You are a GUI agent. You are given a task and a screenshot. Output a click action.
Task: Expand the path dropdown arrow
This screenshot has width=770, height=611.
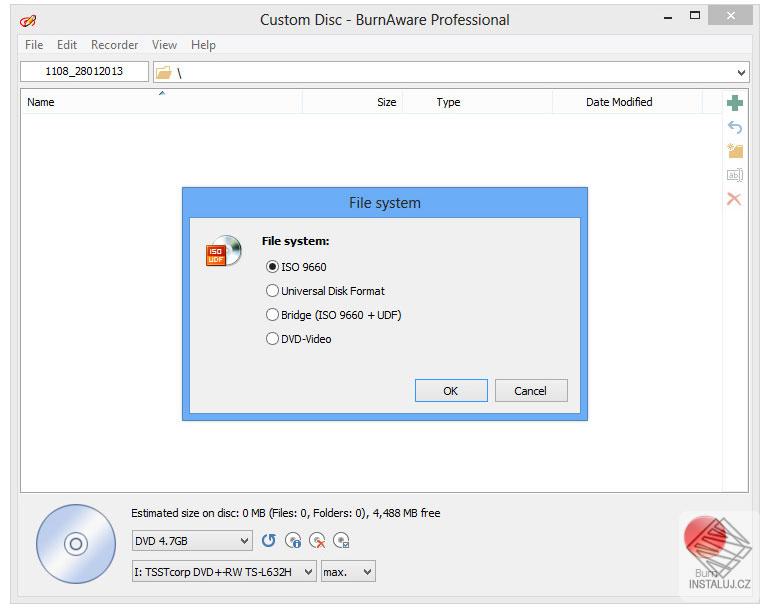pyautogui.click(x=741, y=73)
